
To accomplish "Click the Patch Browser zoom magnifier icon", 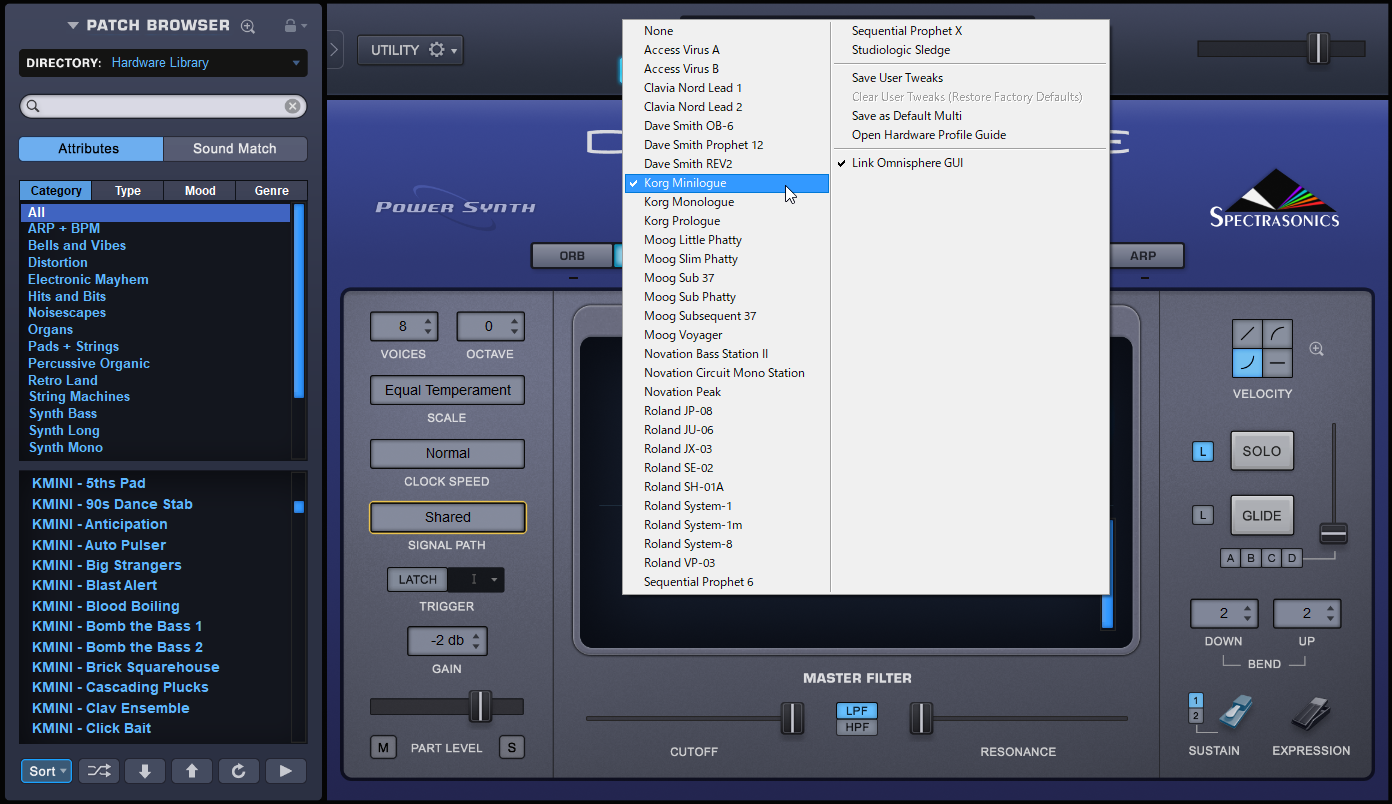I will 248,26.
